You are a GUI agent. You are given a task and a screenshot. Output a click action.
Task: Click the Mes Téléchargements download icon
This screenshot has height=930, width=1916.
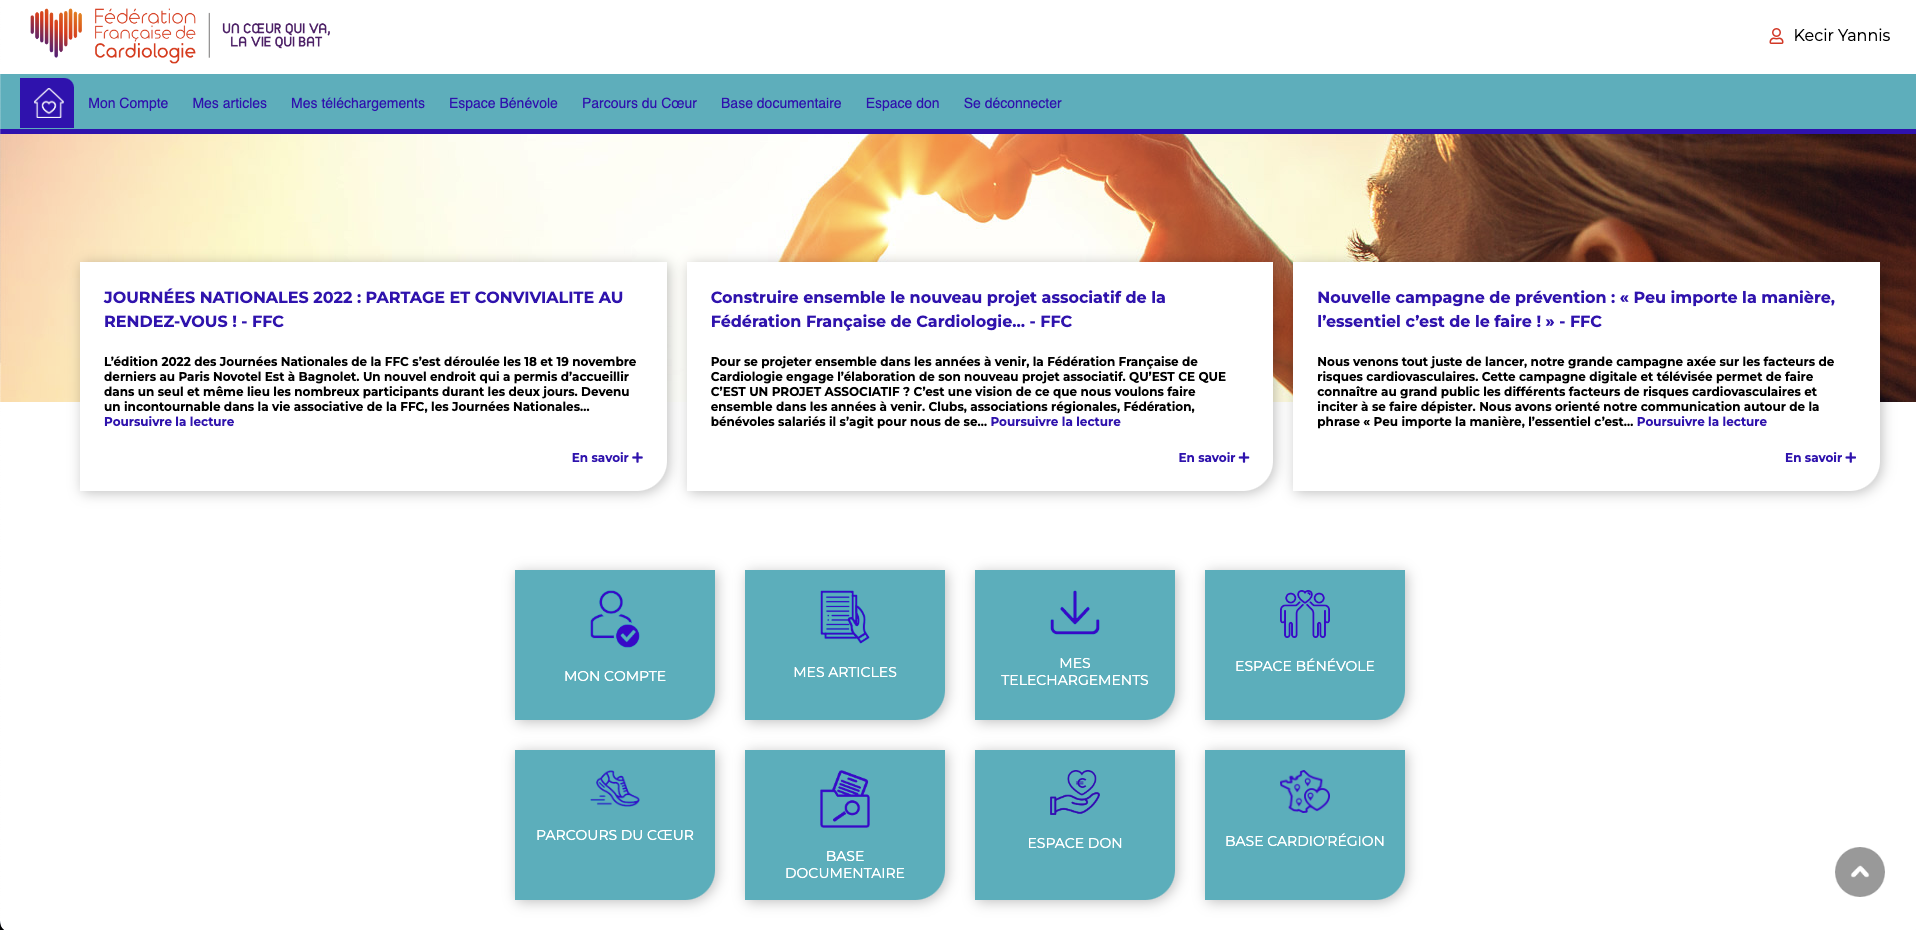[x=1074, y=612]
